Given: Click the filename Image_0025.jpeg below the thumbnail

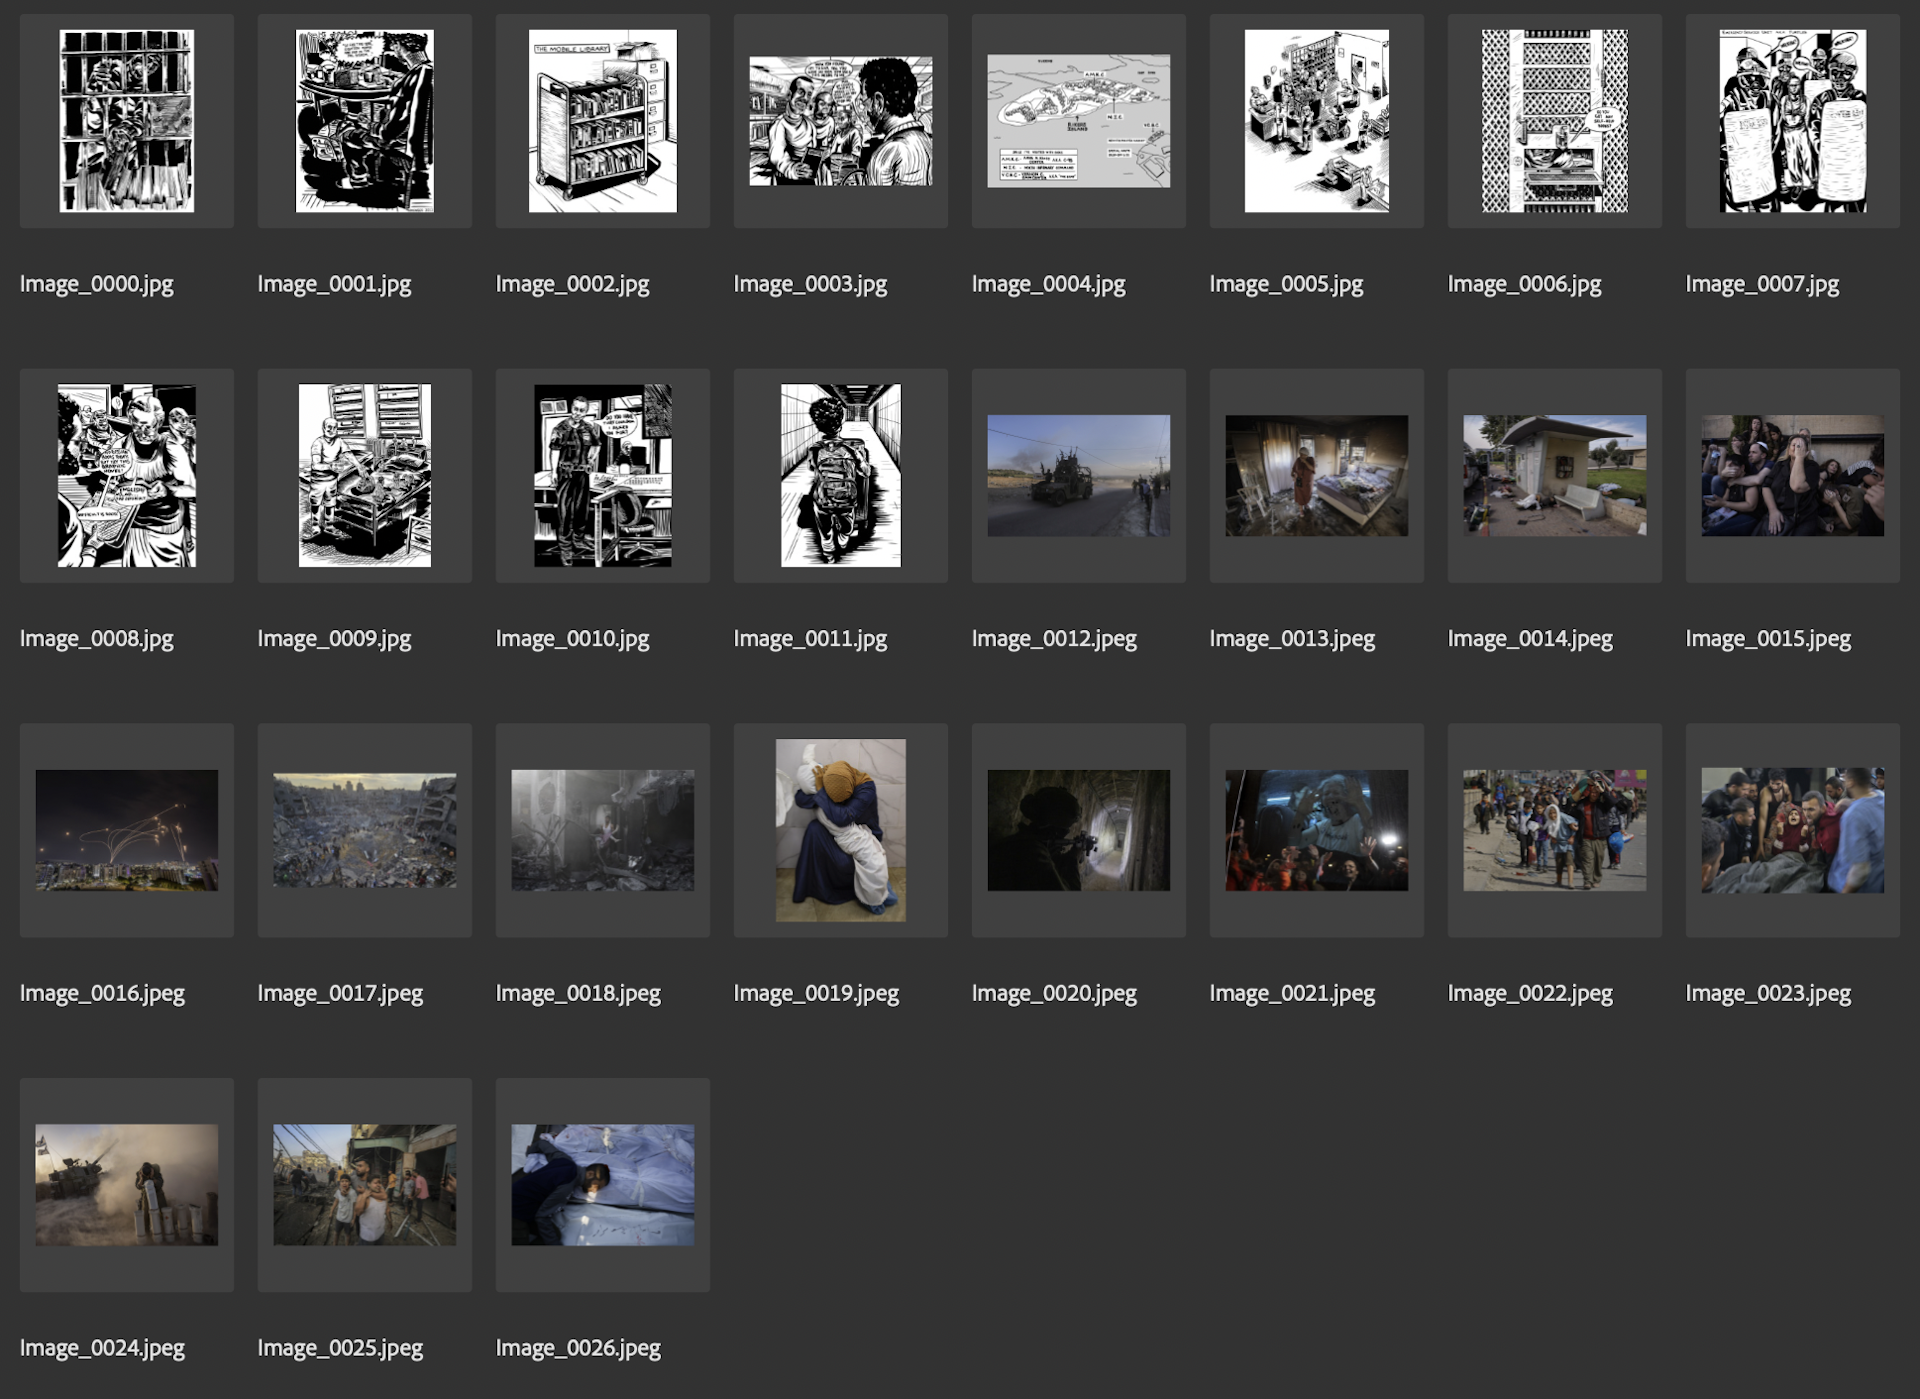Looking at the screenshot, I should [341, 1348].
